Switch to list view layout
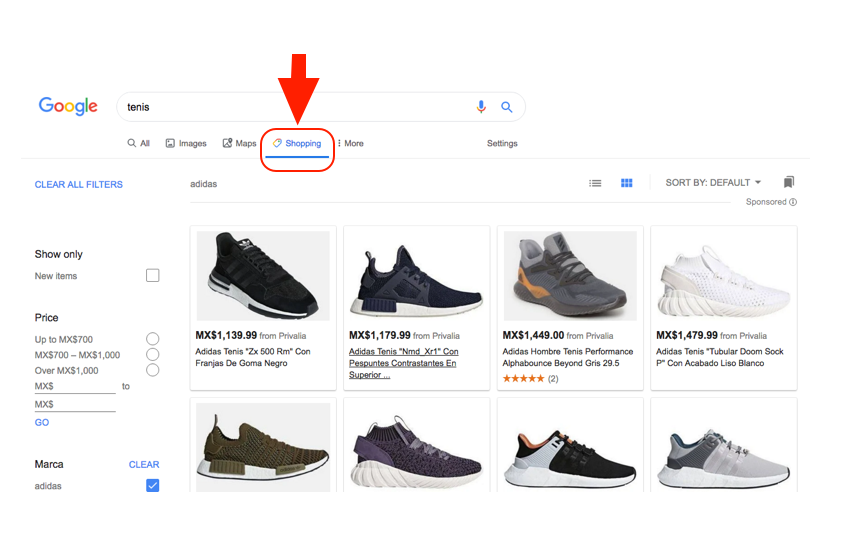Viewport: 848px width, 540px height. [595, 183]
